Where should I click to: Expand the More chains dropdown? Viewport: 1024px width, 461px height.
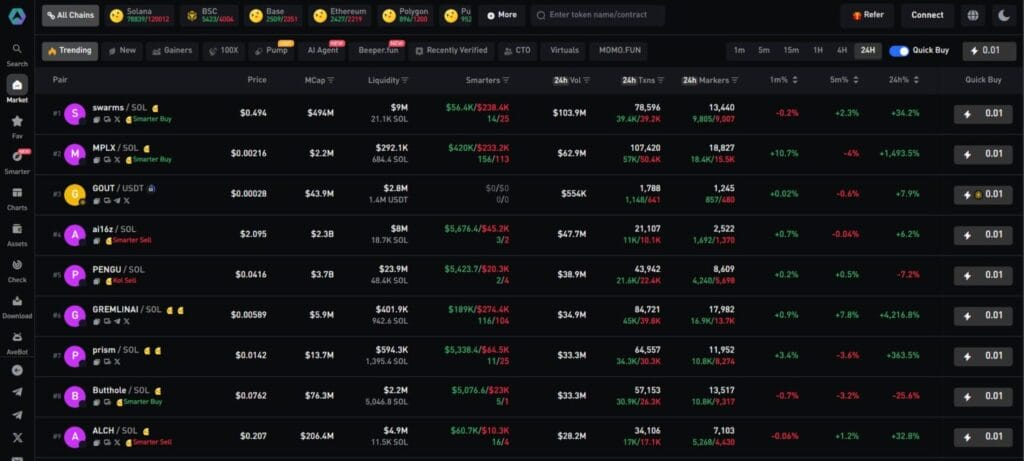click(x=501, y=15)
